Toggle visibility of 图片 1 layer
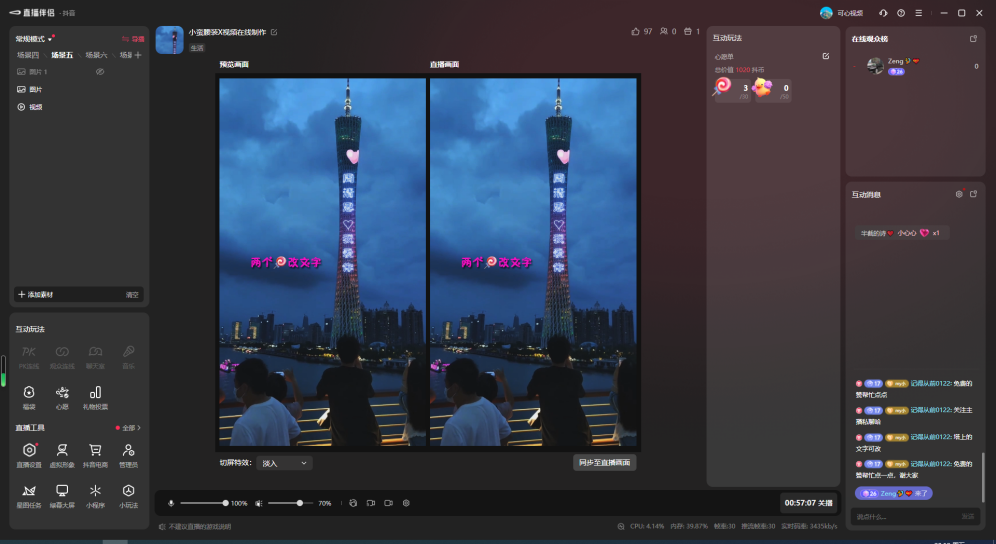 [x=100, y=72]
